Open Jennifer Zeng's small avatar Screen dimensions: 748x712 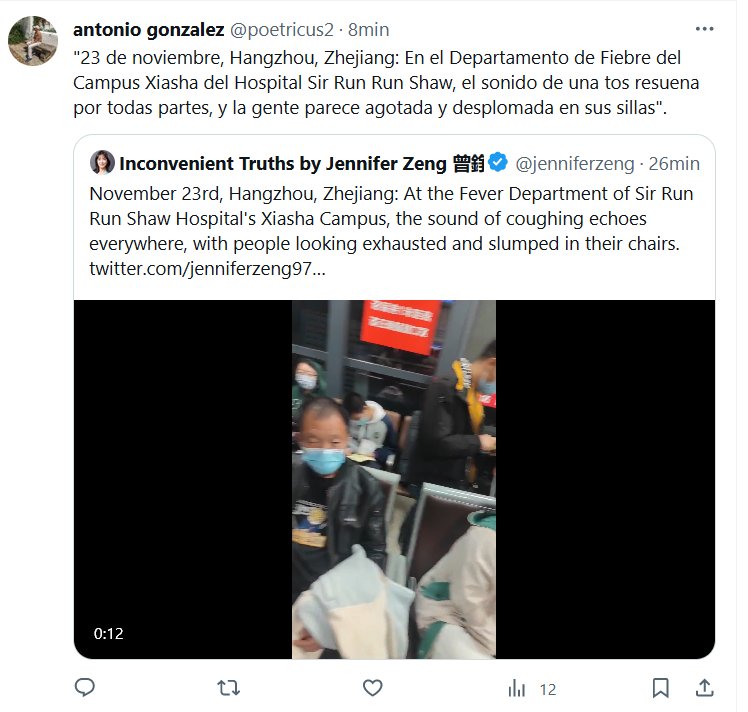(102, 163)
